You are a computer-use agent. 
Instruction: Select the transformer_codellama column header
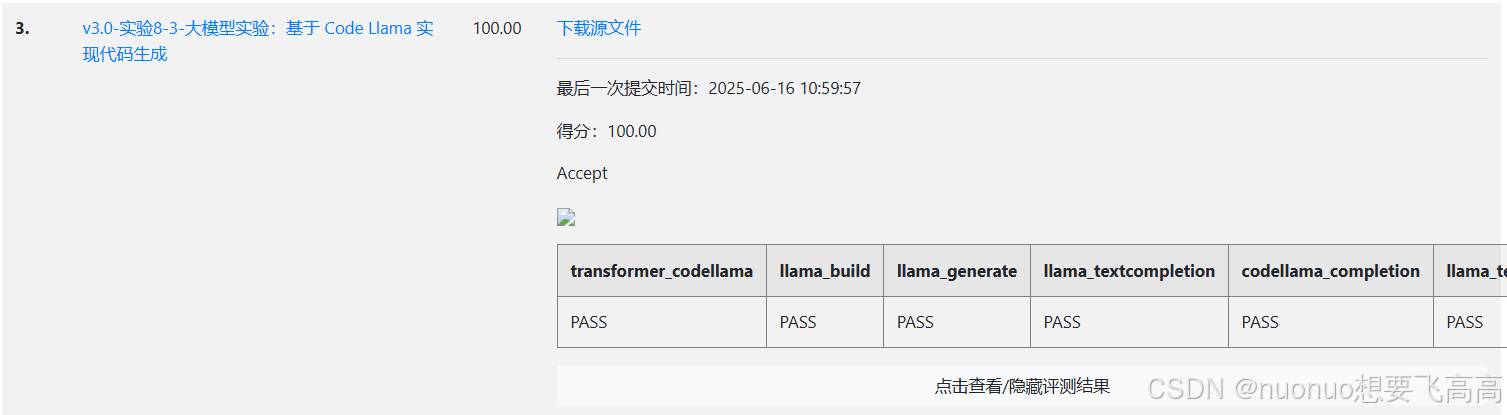662,271
